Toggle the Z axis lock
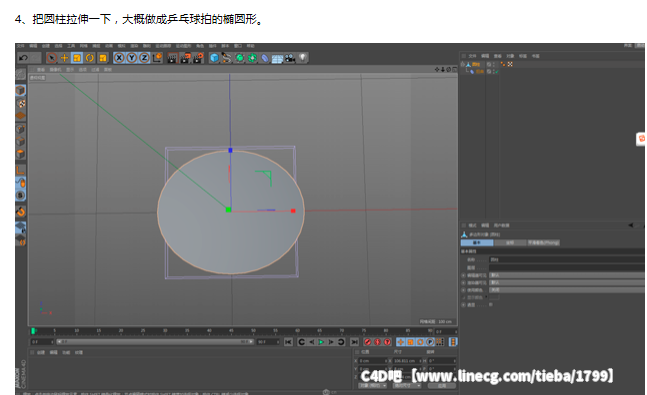 (144, 58)
